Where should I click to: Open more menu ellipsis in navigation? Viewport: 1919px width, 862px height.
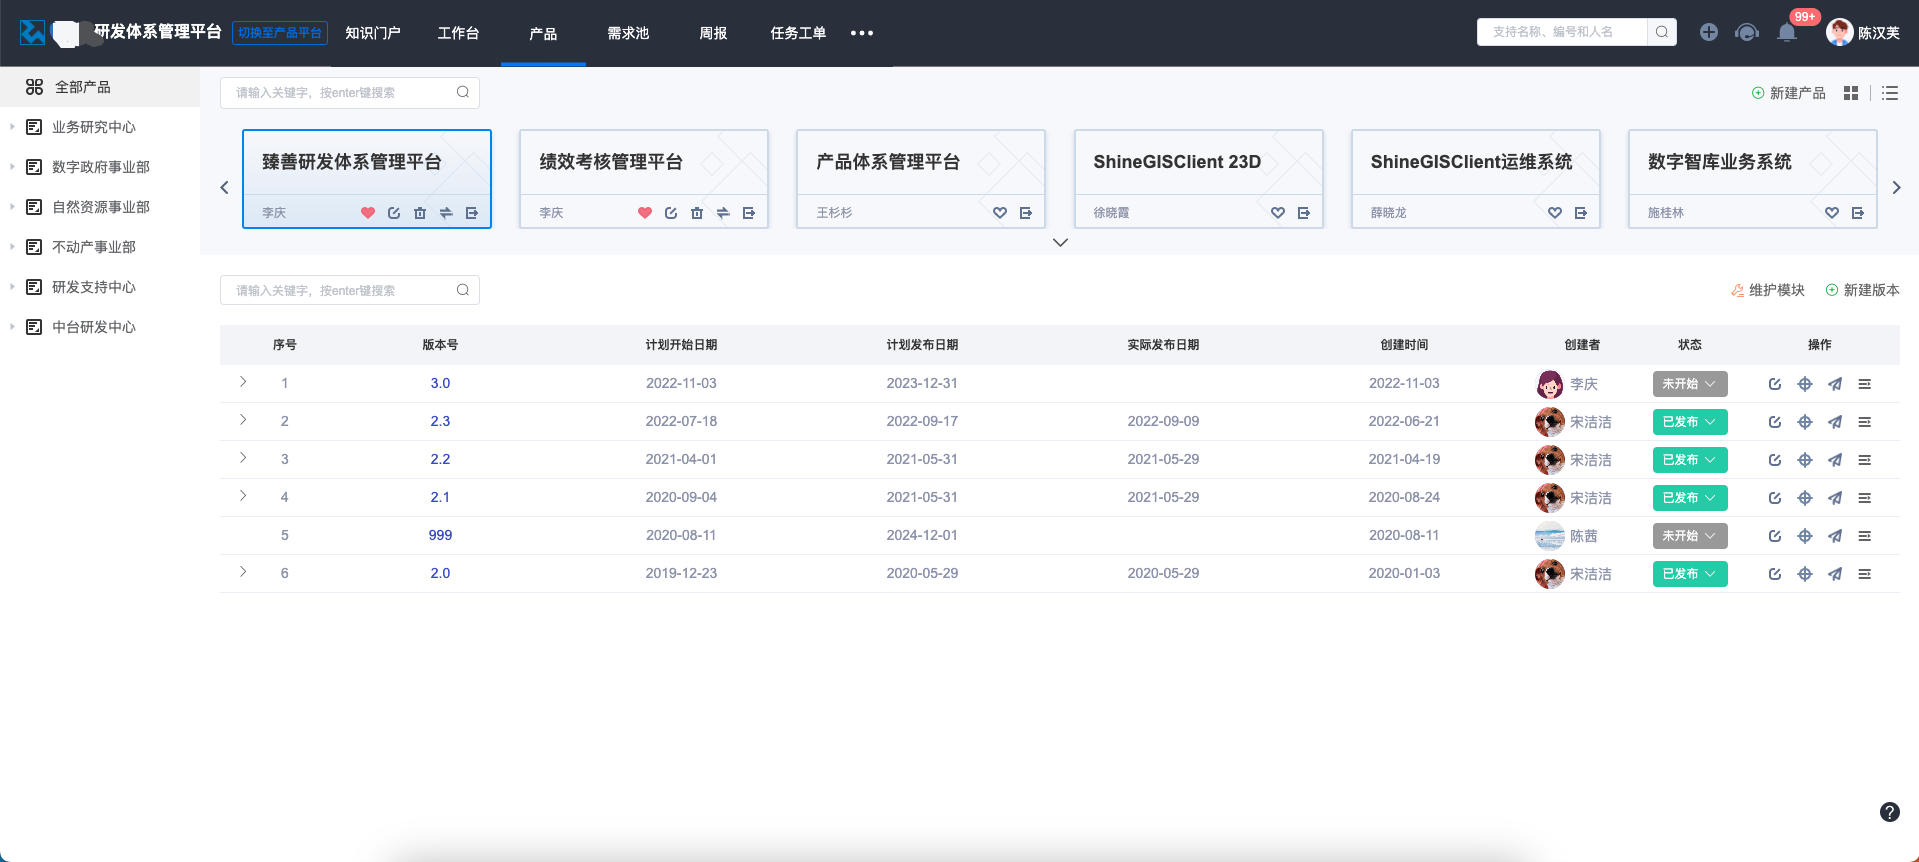(862, 33)
